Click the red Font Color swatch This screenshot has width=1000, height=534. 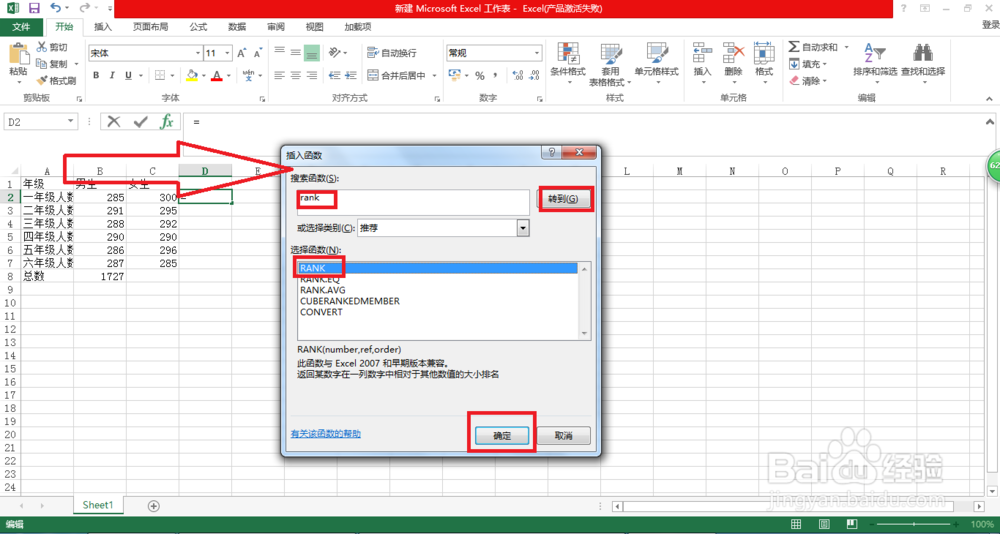(217, 75)
